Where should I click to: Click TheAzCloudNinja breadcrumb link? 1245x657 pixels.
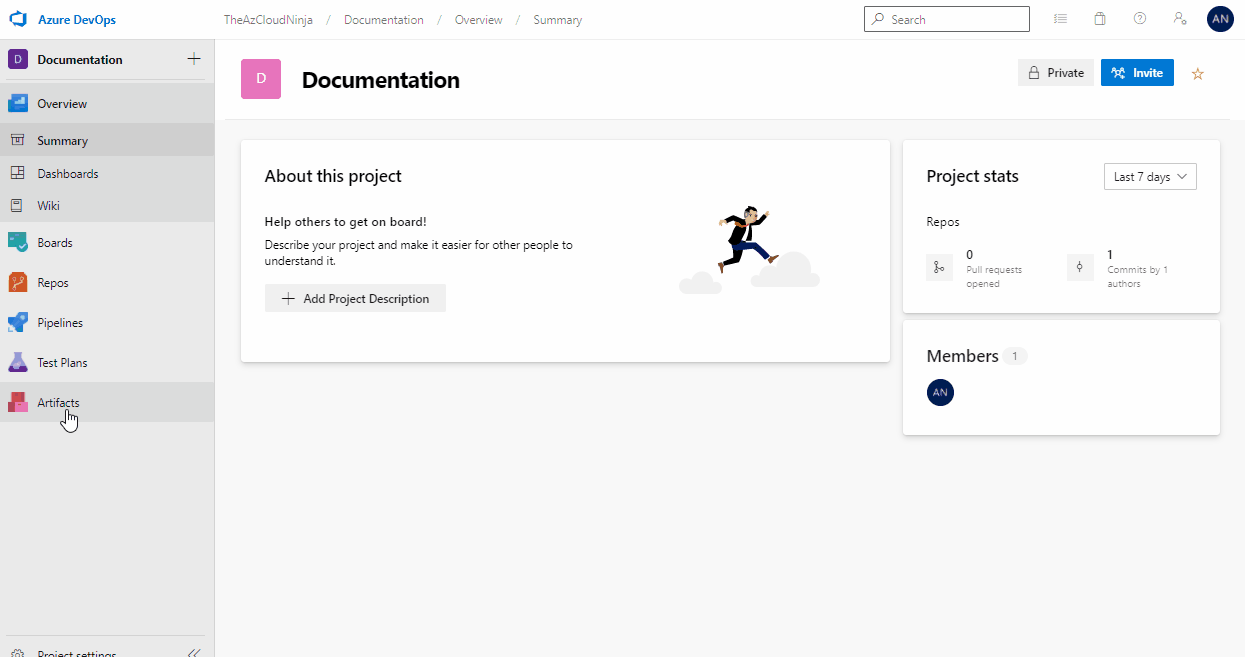click(268, 20)
